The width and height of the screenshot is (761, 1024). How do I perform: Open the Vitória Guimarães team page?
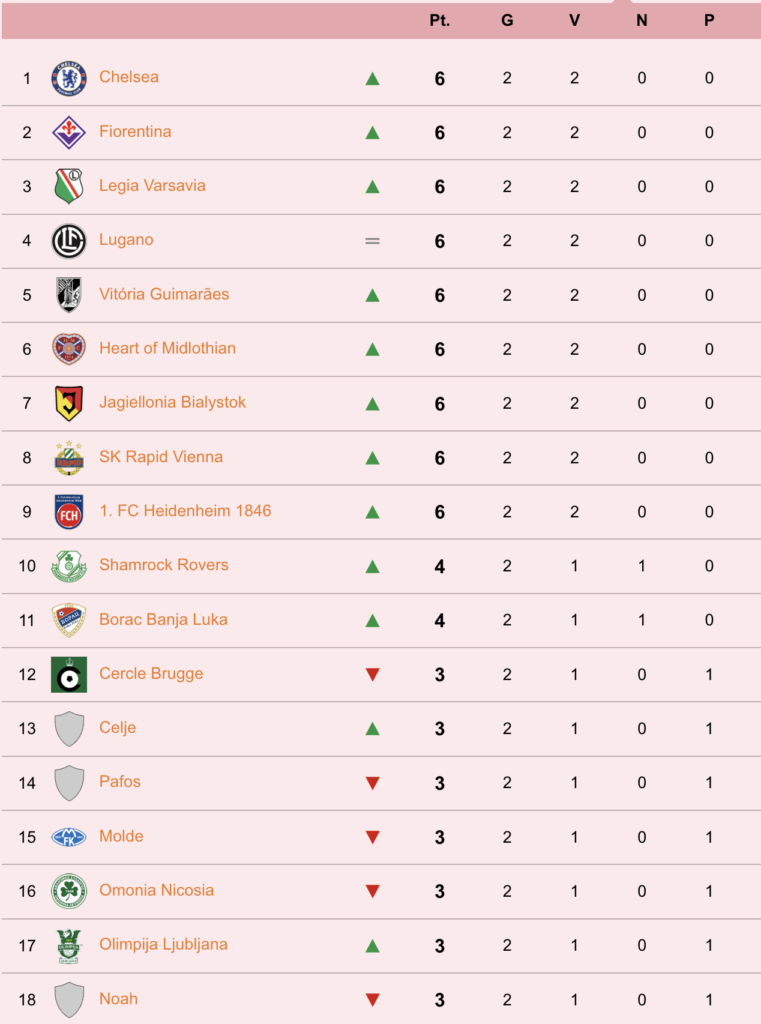pyautogui.click(x=164, y=294)
